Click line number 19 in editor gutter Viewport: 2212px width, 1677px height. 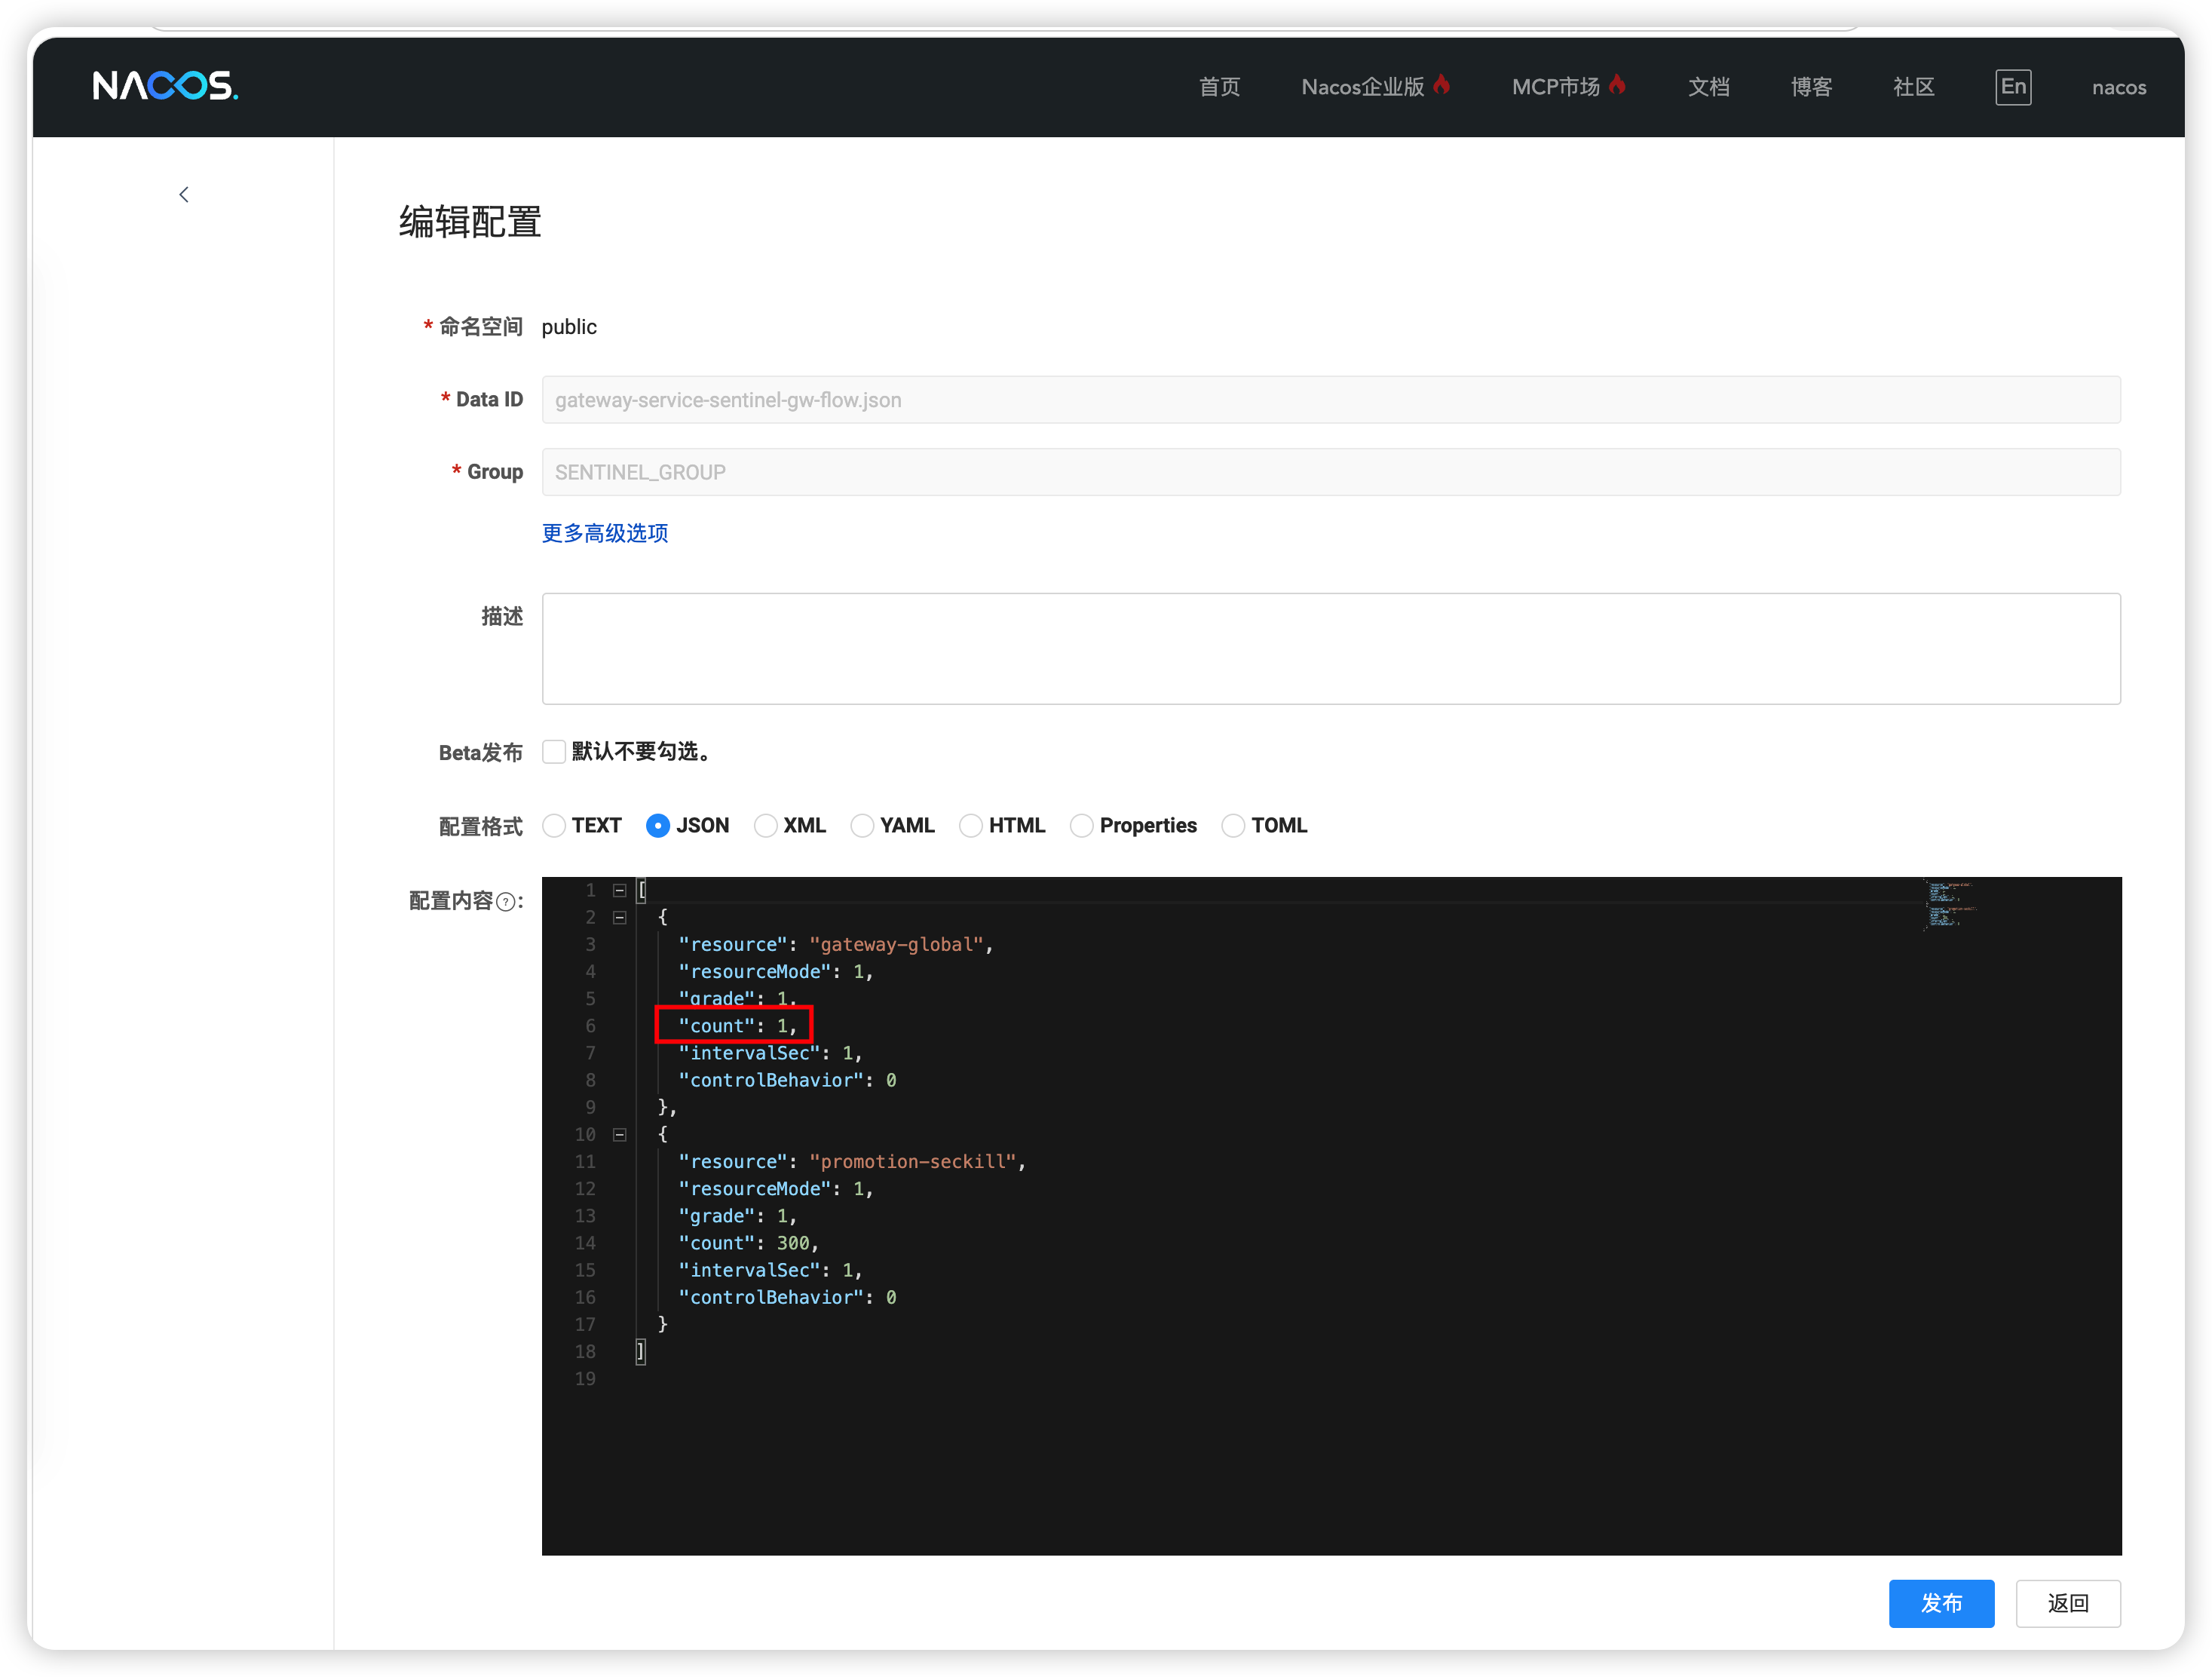(585, 1378)
